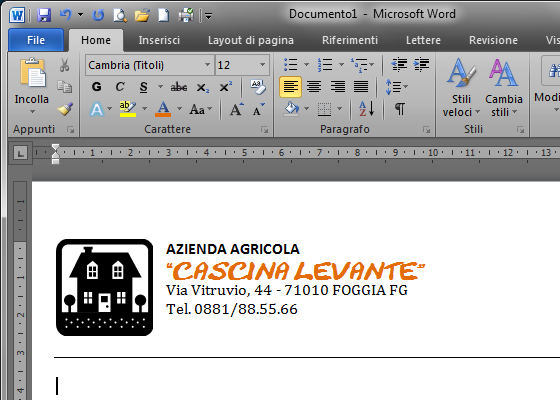Expand the borders dropdown arrow
The width and height of the screenshot is (560, 400).
coord(340,109)
